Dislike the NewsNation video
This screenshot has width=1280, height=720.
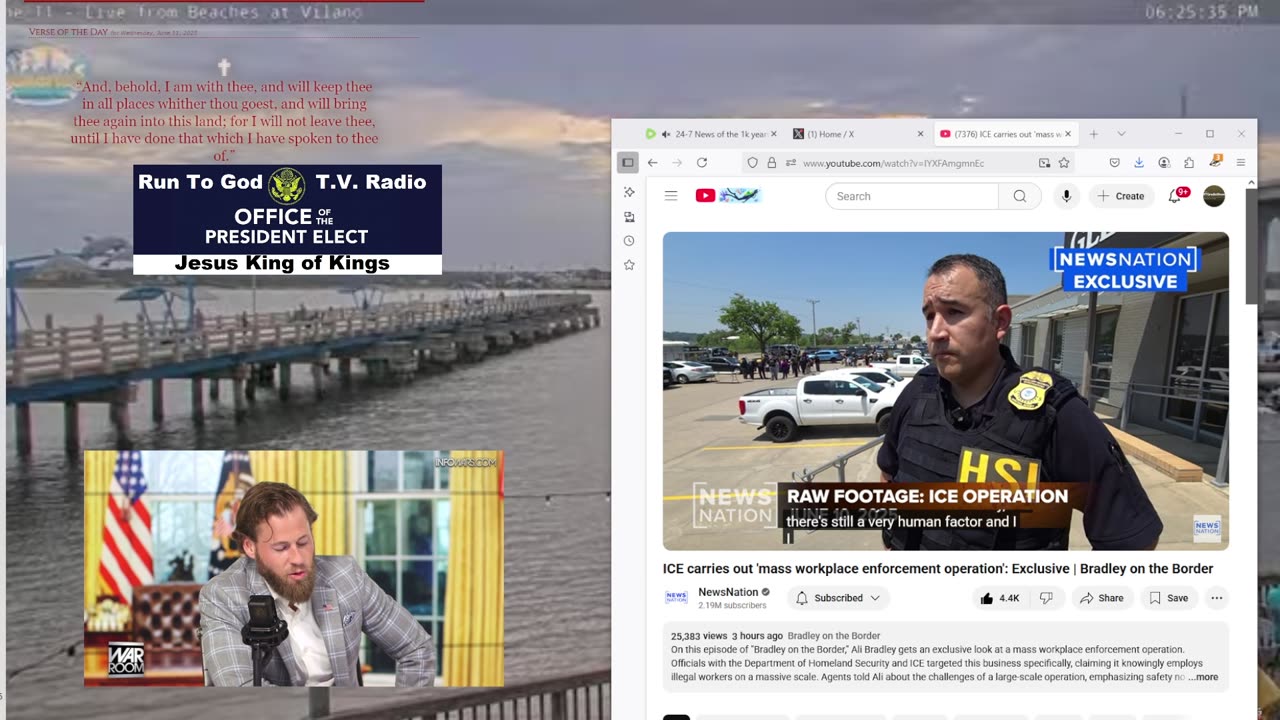1046,598
